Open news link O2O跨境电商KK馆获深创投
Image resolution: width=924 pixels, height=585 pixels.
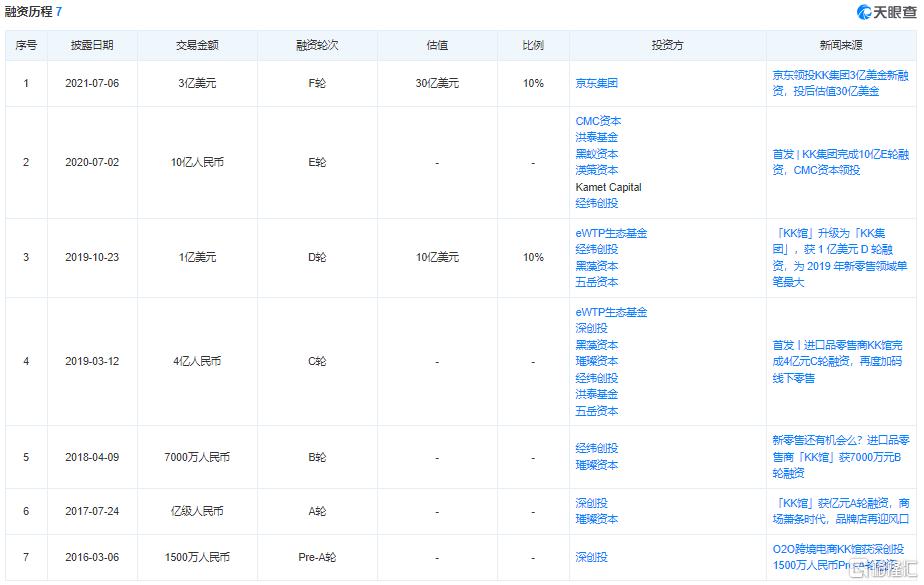point(838,557)
